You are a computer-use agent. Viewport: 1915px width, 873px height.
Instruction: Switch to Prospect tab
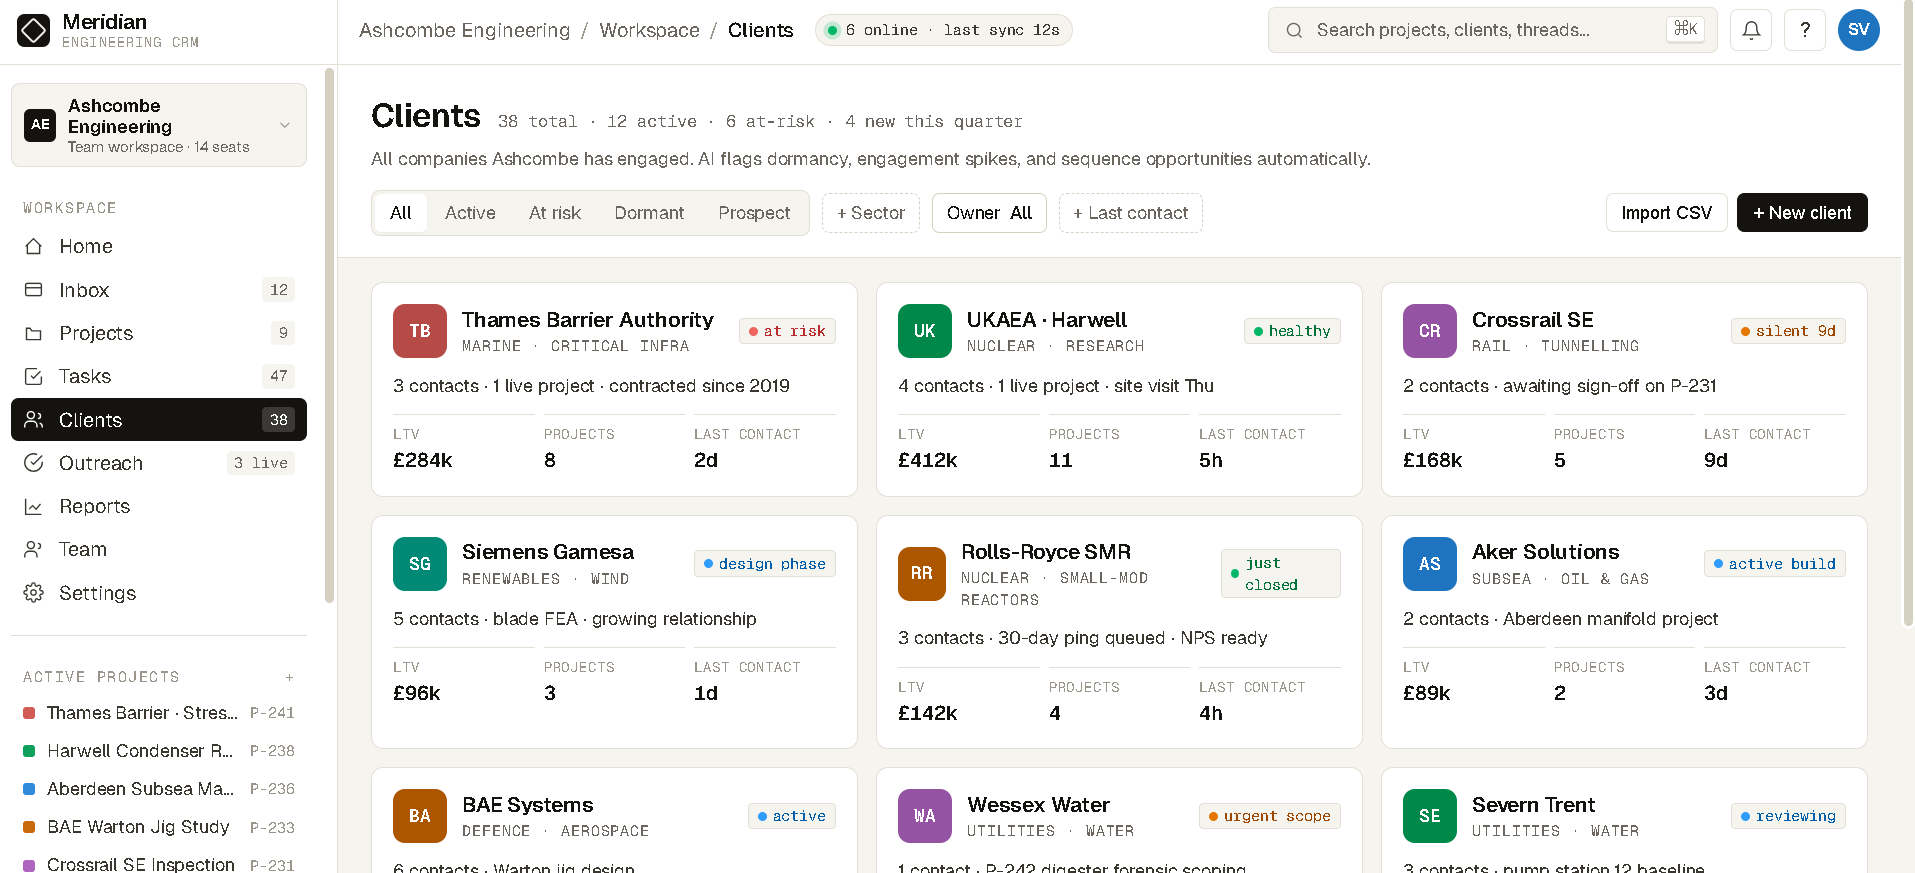point(754,213)
